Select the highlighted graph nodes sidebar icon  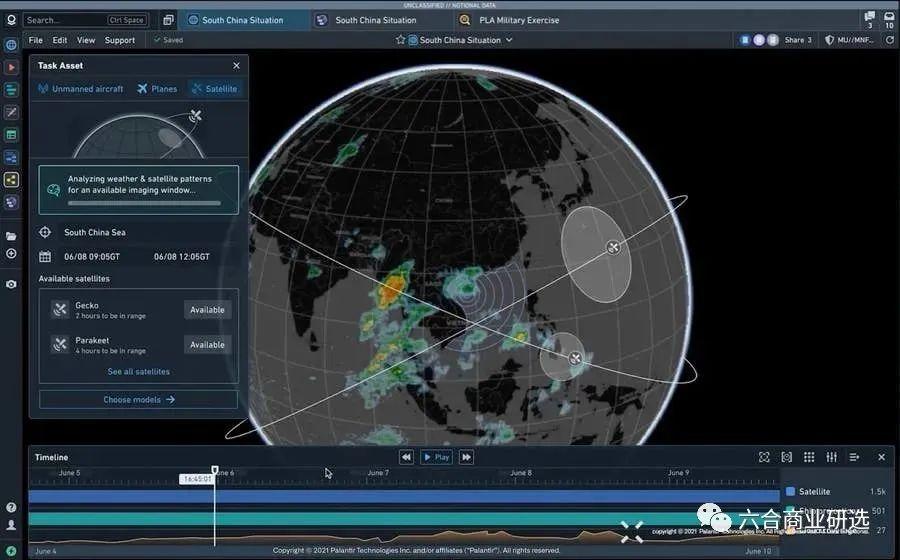pos(11,180)
